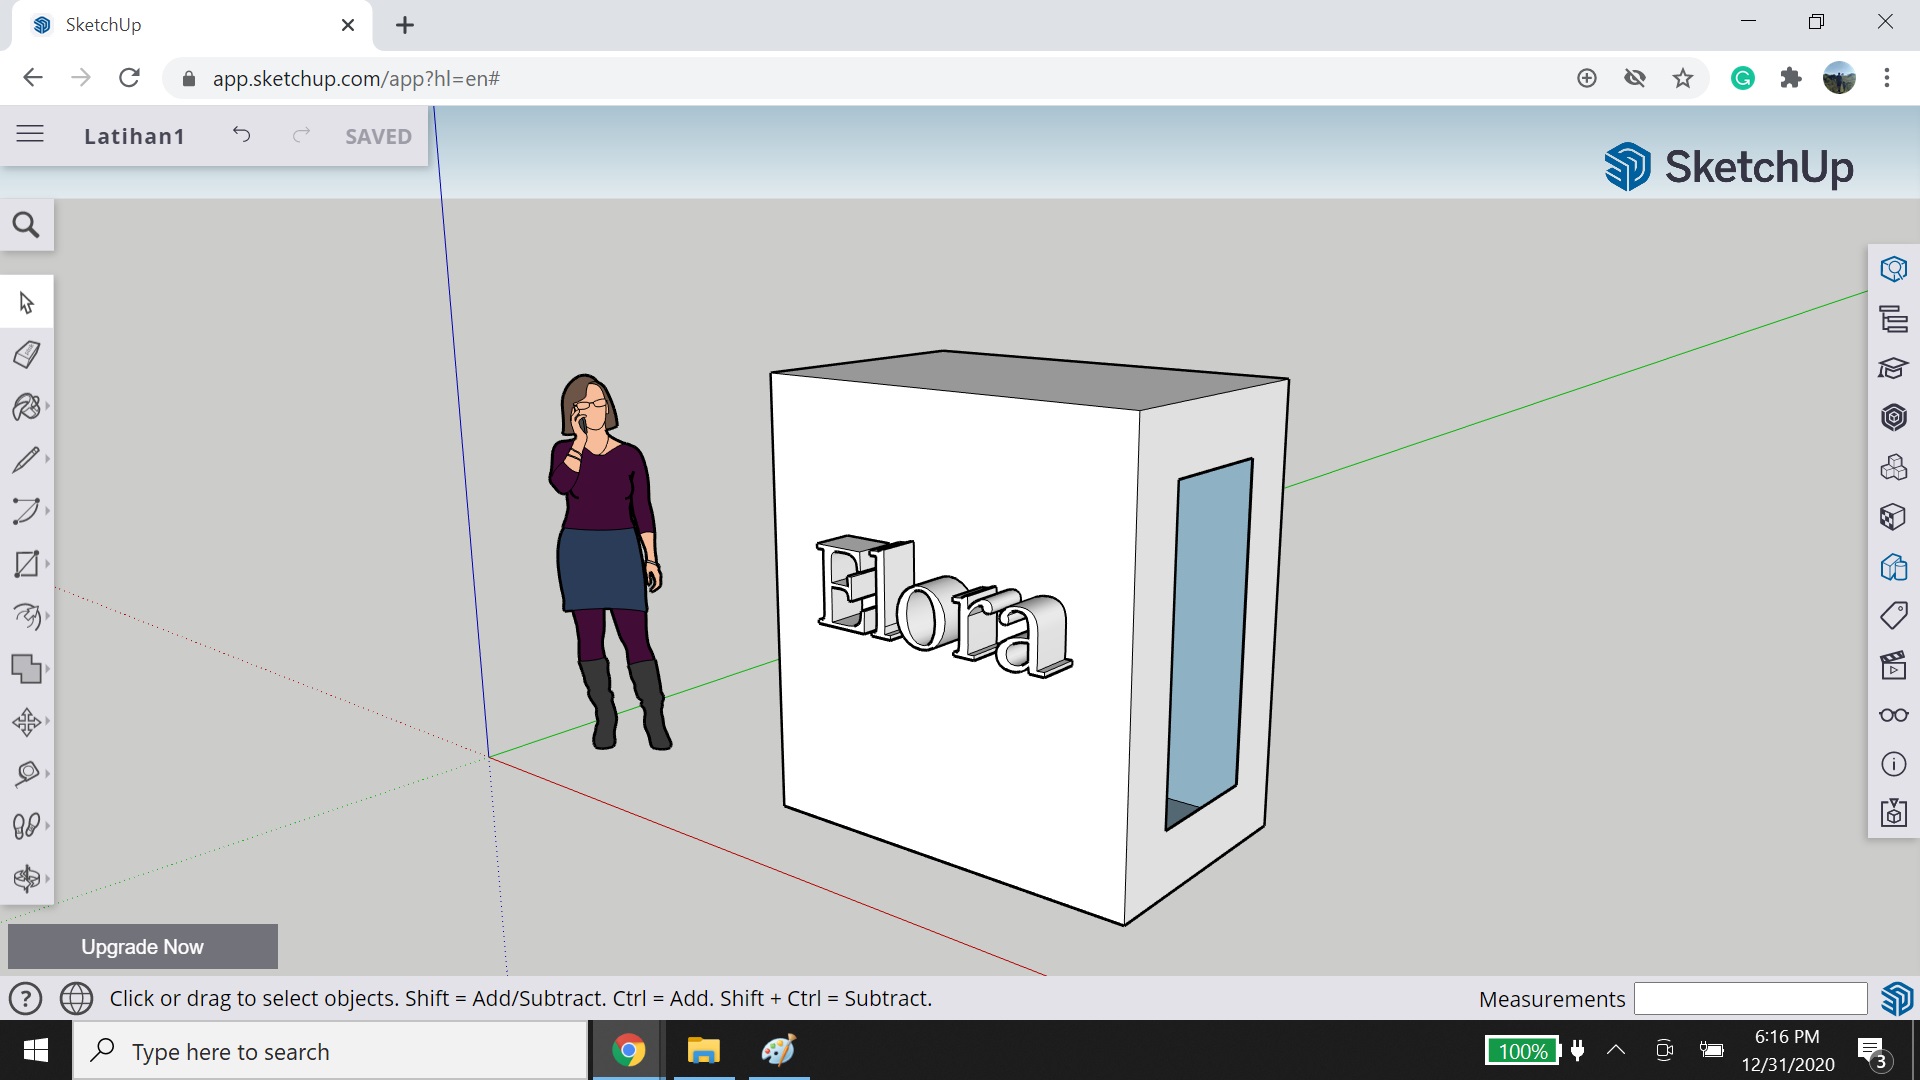1920x1080 pixels.
Task: Open the Materials panel
Action: 1893,517
